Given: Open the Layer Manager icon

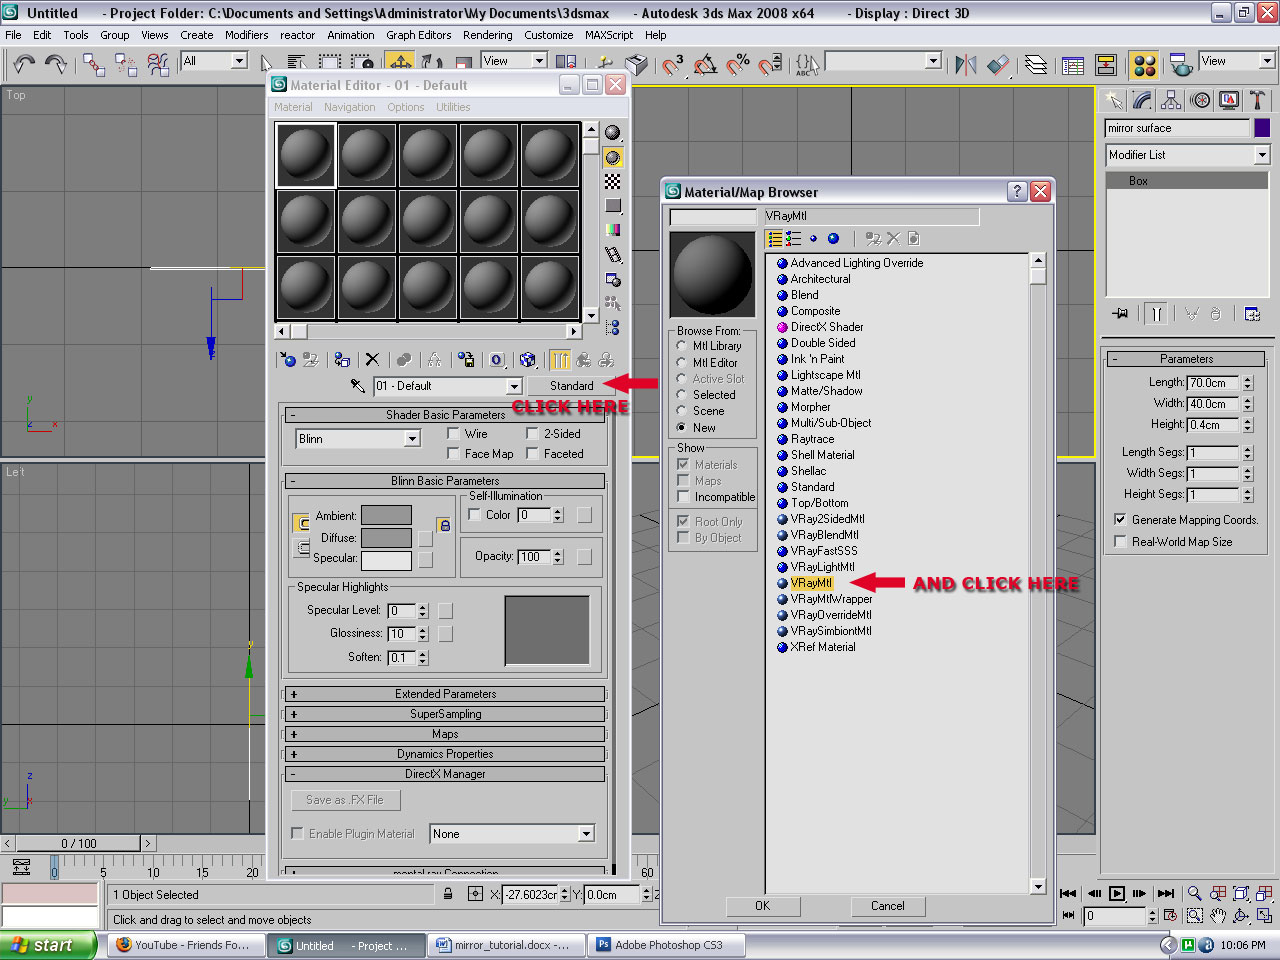Looking at the screenshot, I should click(x=1036, y=65).
